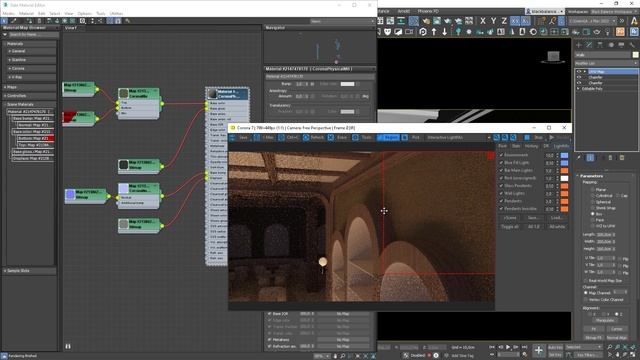This screenshot has height=360, width=640.
Task: Toggle Blue Fill Light checkbox
Action: 501,163
